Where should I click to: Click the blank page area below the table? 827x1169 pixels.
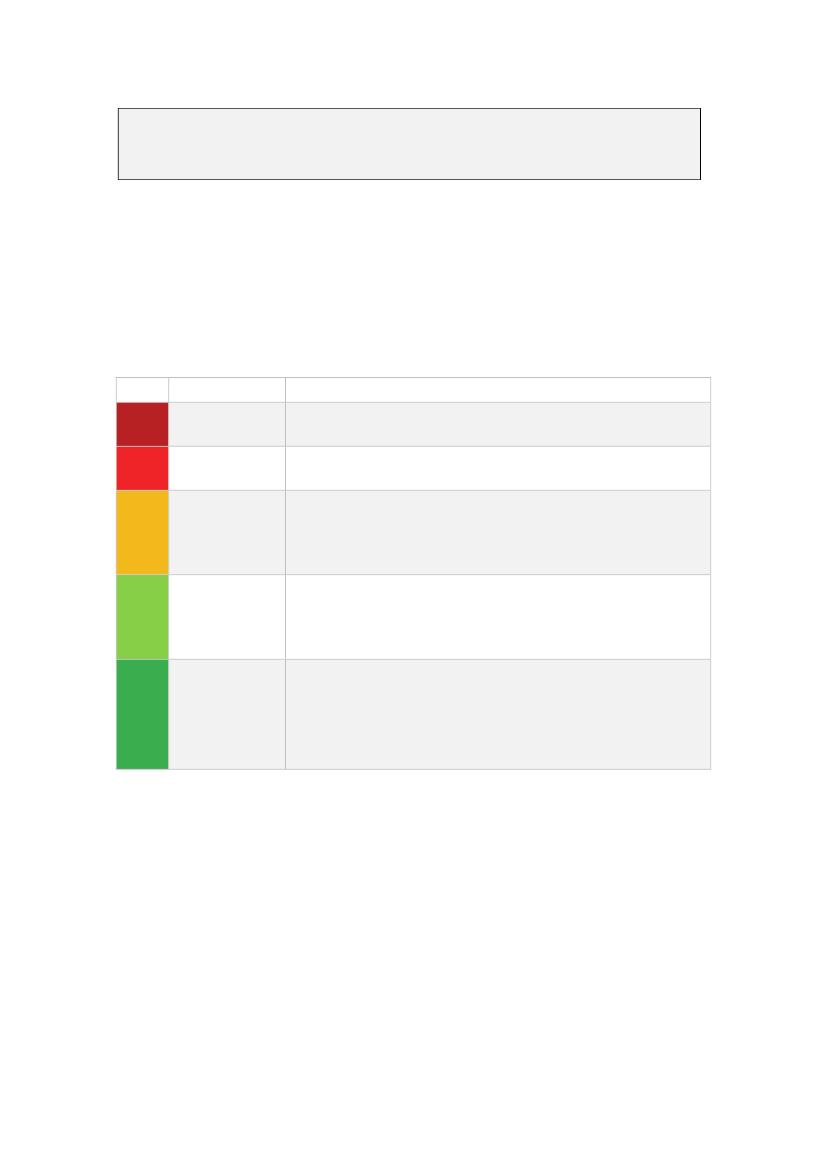[413, 950]
